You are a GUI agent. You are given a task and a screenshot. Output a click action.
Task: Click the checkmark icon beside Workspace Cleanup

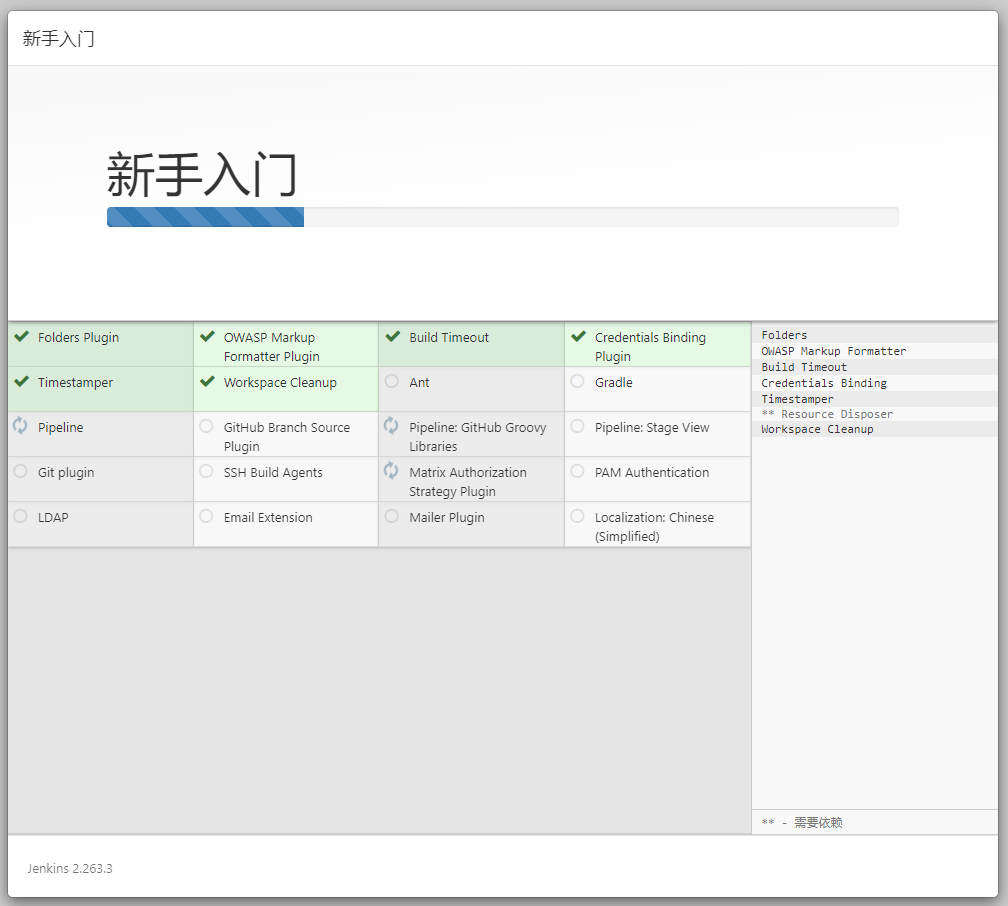click(x=207, y=381)
